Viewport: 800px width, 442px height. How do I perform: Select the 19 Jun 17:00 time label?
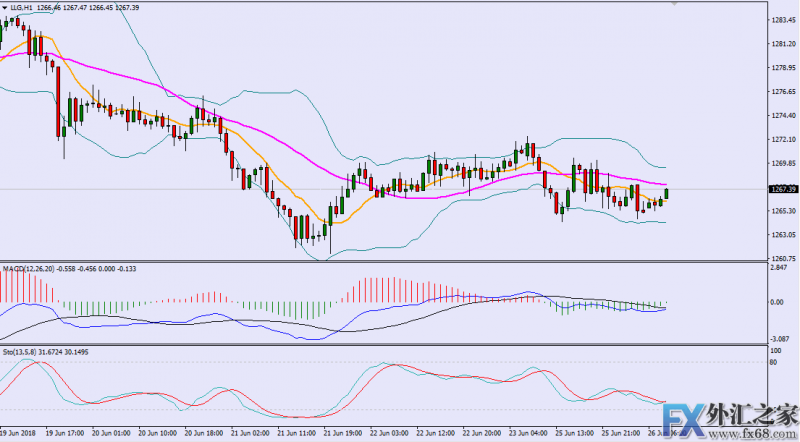[x=65, y=433]
